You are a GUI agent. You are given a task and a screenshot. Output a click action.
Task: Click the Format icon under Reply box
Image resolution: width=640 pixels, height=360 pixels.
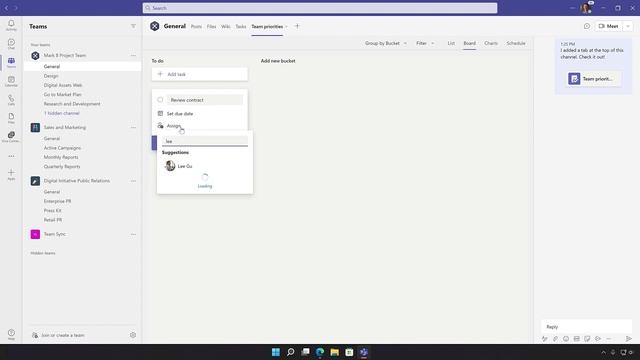pos(544,339)
